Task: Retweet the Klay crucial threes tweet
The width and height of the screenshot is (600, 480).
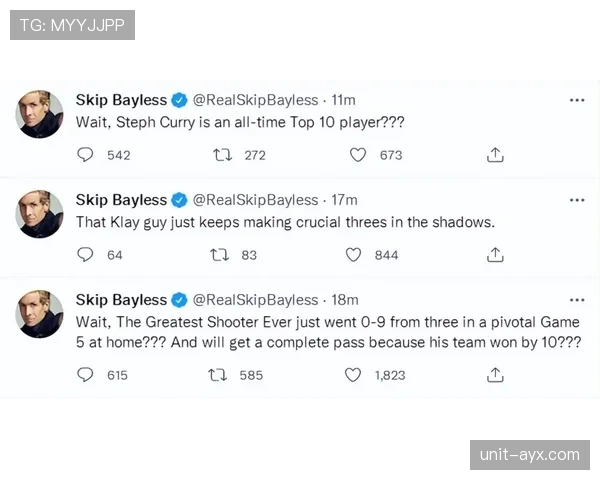Action: coord(219,255)
